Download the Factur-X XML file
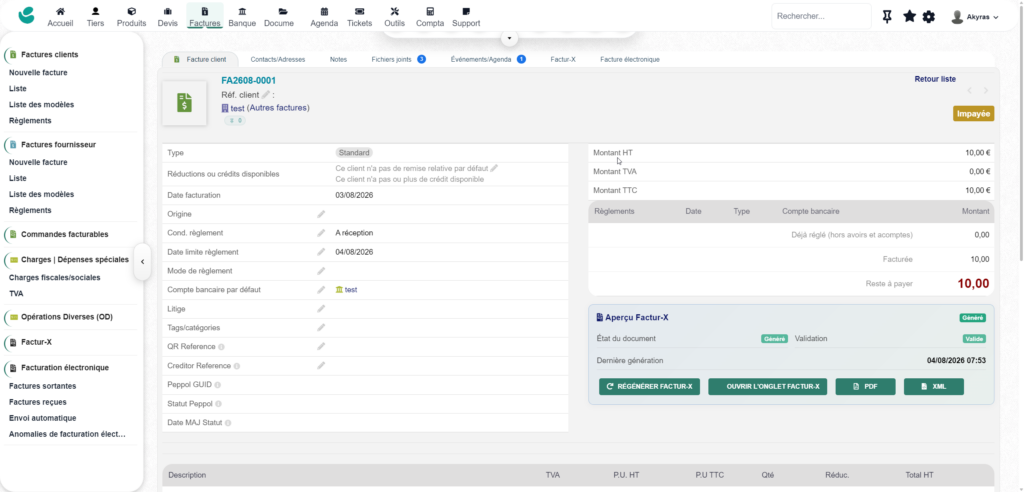 pyautogui.click(x=933, y=387)
